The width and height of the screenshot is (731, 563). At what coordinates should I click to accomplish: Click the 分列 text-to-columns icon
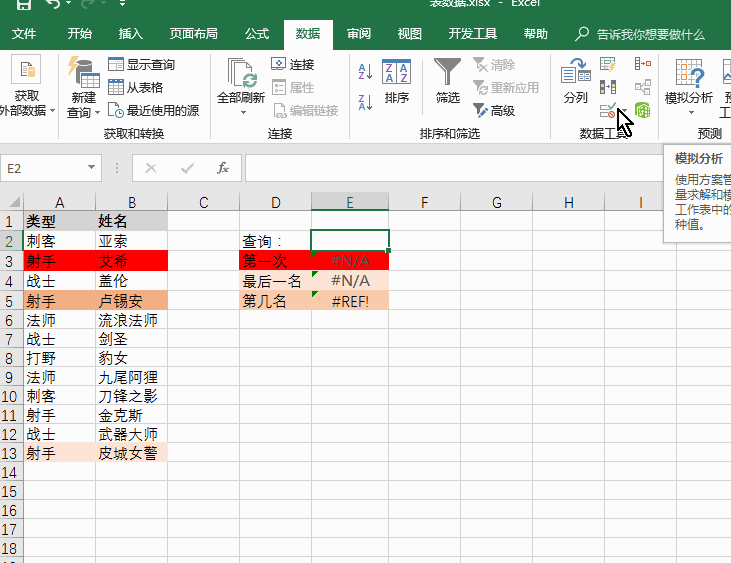(x=575, y=81)
